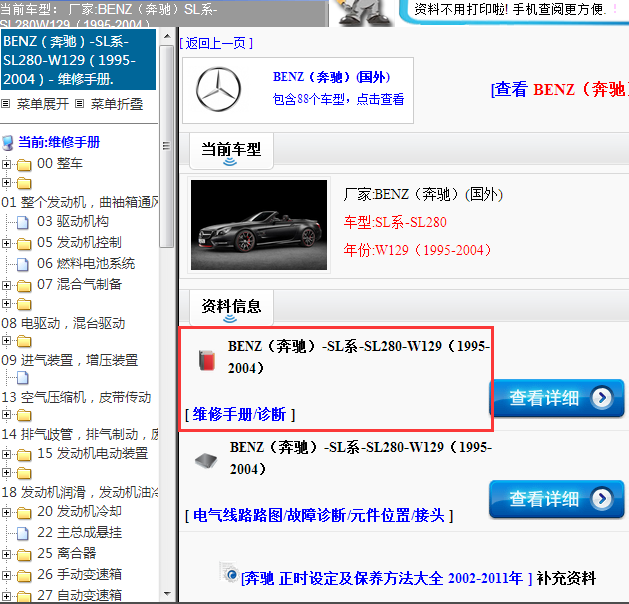Screen dimensions: 629x604
Task: Click 包含88个车型，点击查看 link
Action: coord(338,99)
